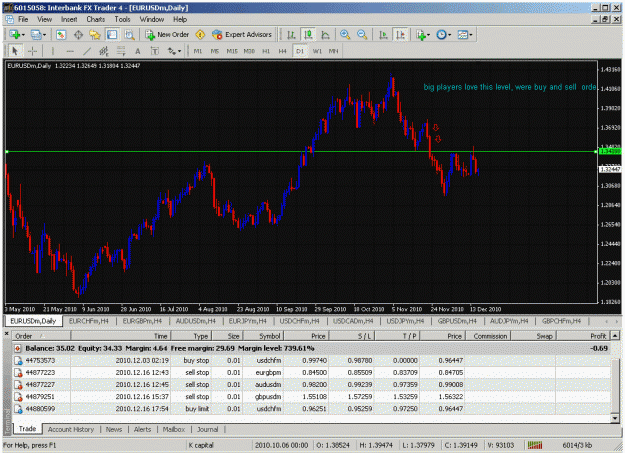Select the Equidistant Channel tool
The height and width of the screenshot is (453, 625).
pos(104,51)
